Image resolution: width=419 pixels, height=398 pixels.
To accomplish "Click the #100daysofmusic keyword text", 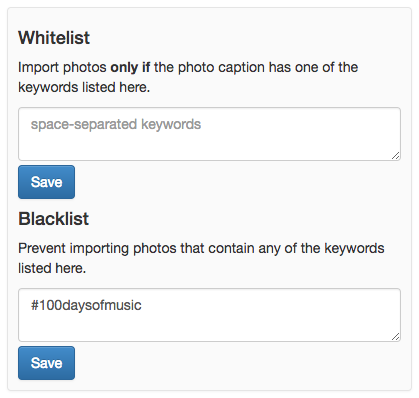I will (x=86, y=305).
